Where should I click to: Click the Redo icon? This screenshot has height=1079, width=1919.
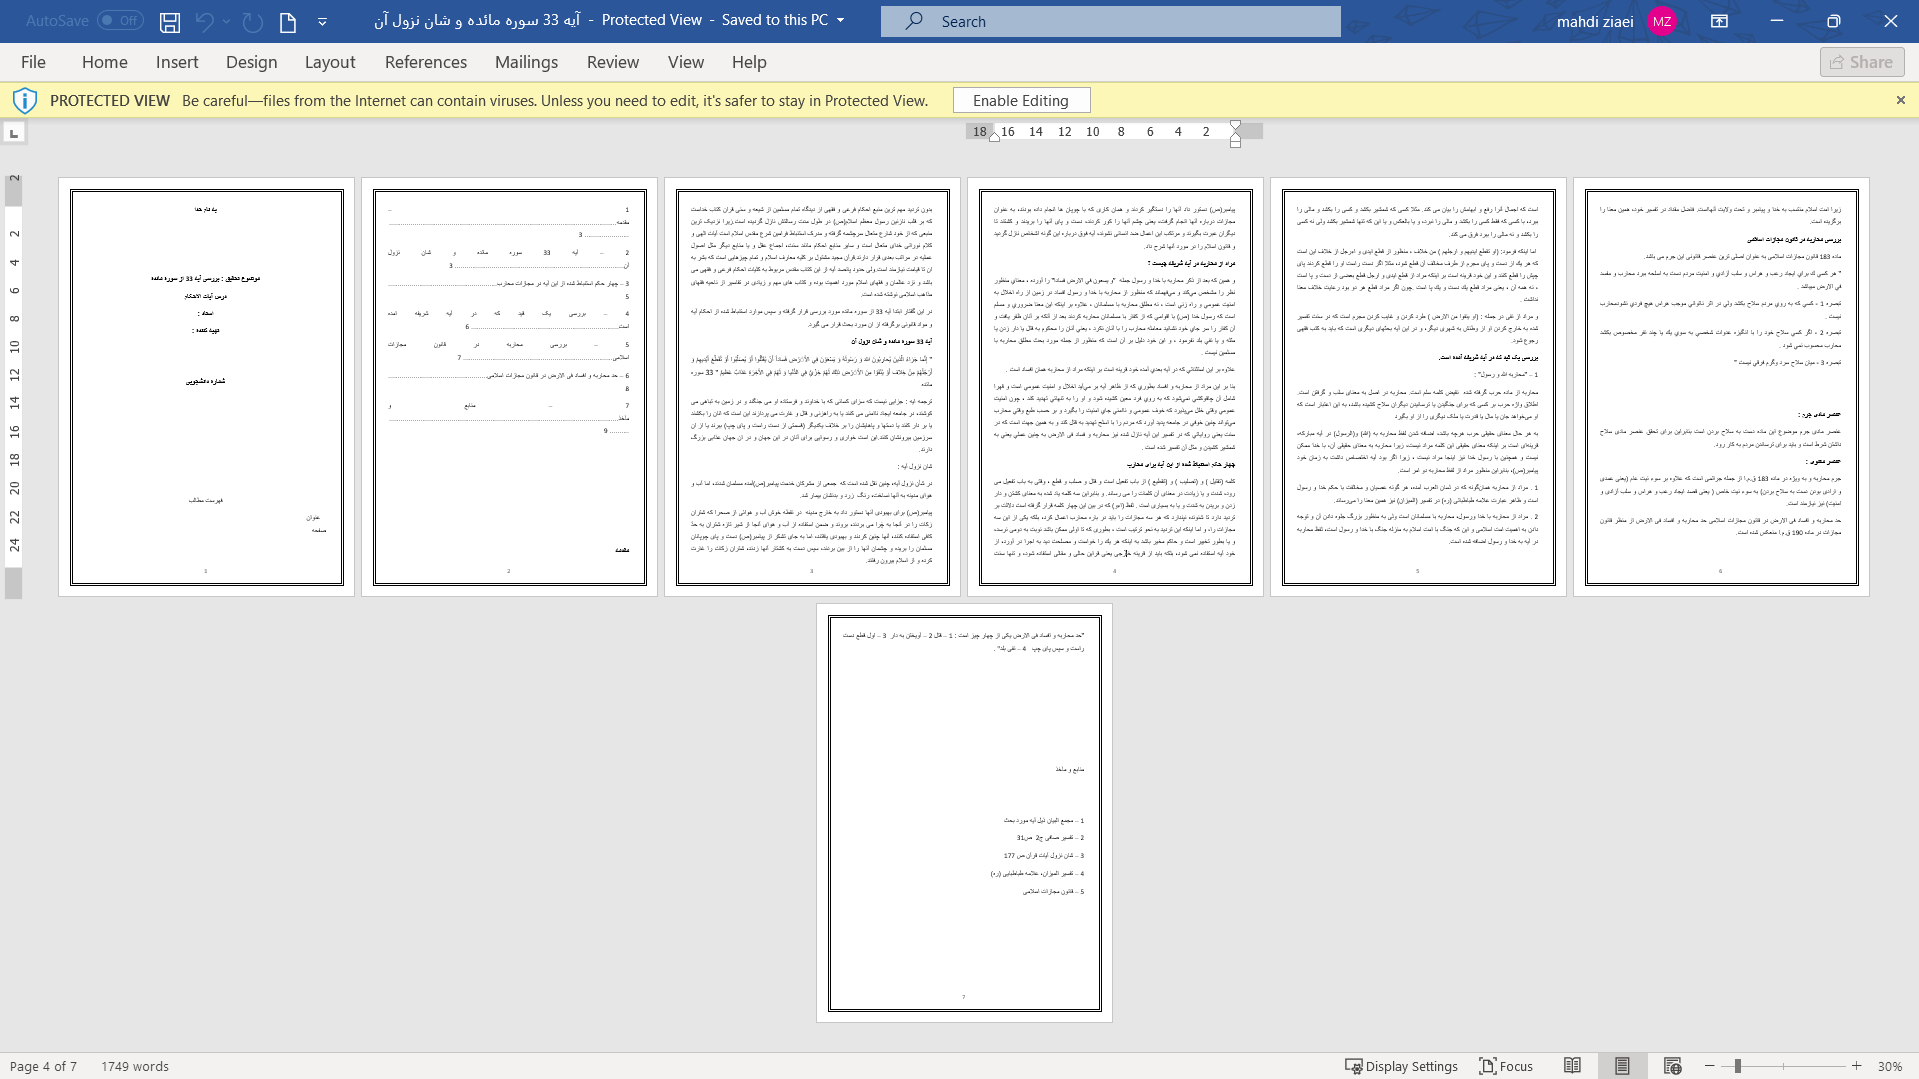tap(252, 21)
